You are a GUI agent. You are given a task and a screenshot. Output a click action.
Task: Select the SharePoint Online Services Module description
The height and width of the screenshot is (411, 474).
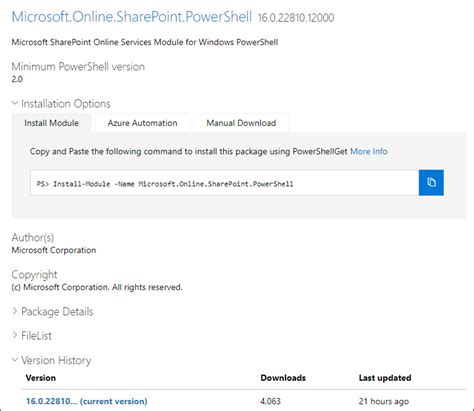[145, 42]
